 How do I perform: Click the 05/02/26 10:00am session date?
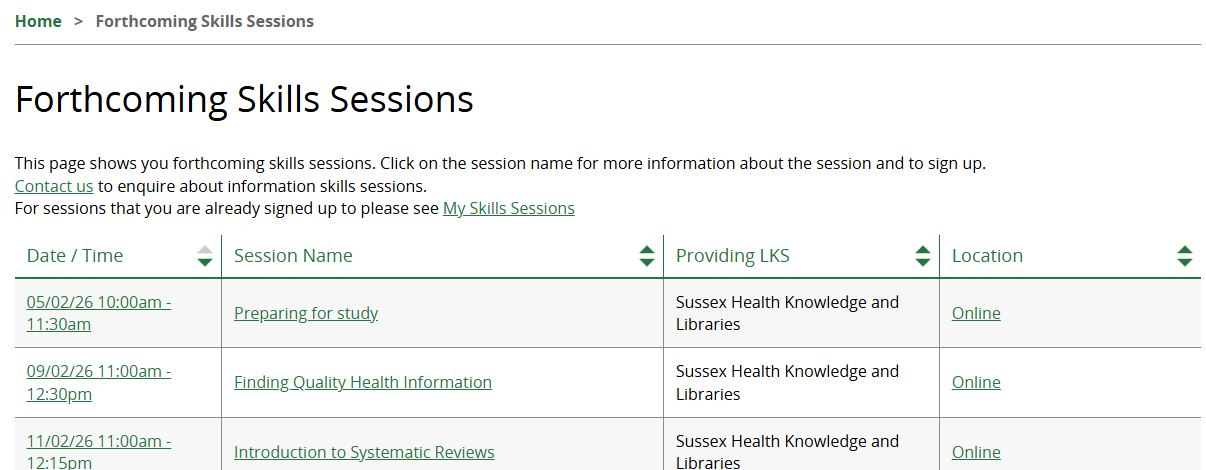[x=98, y=302]
